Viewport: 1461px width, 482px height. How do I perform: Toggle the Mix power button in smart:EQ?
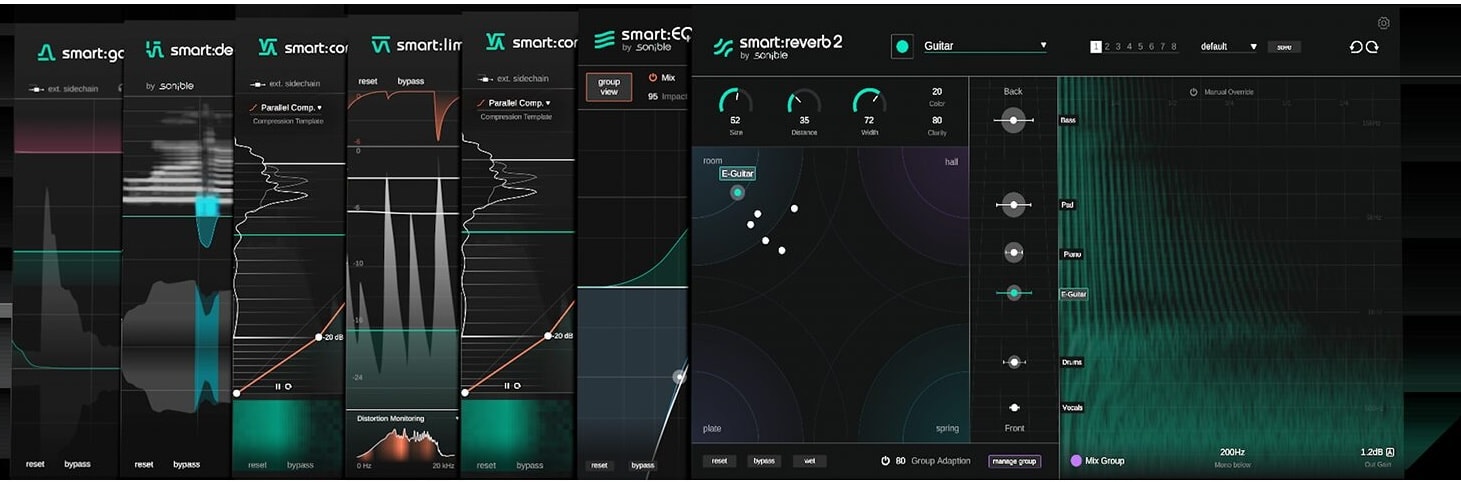click(x=653, y=77)
